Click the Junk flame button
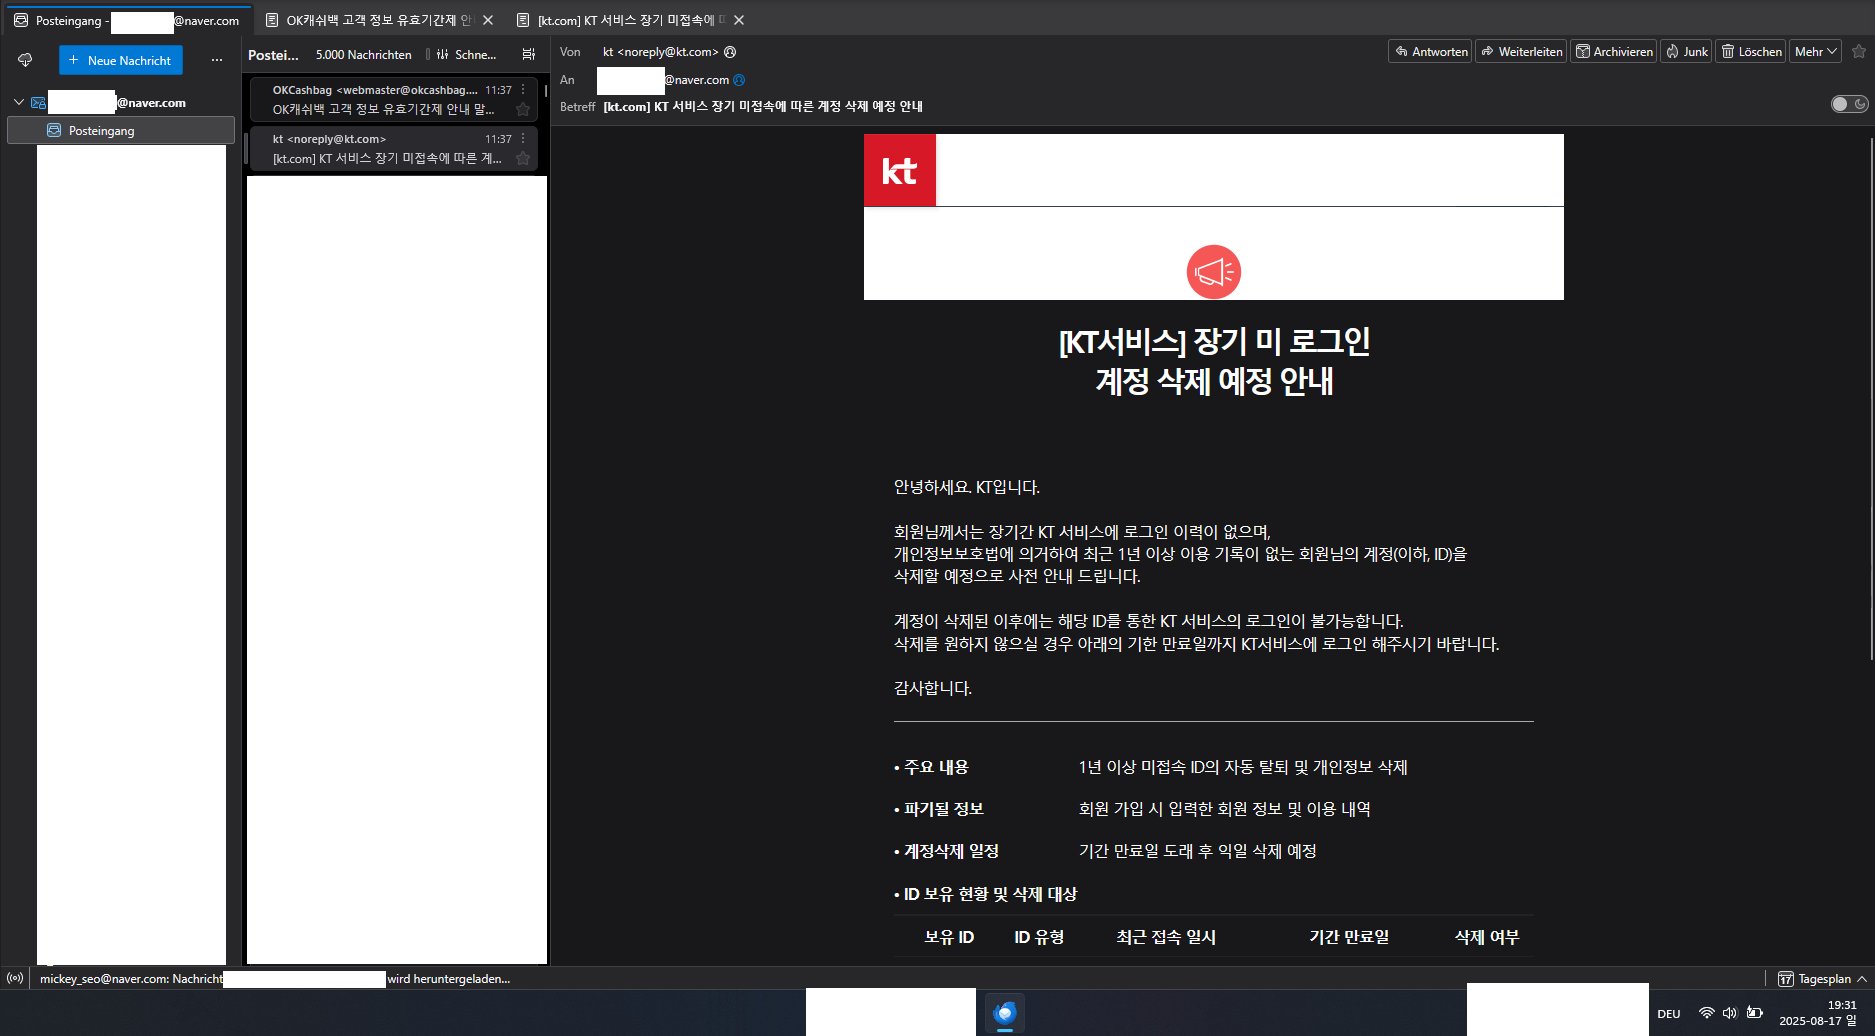1875x1036 pixels. click(1686, 52)
